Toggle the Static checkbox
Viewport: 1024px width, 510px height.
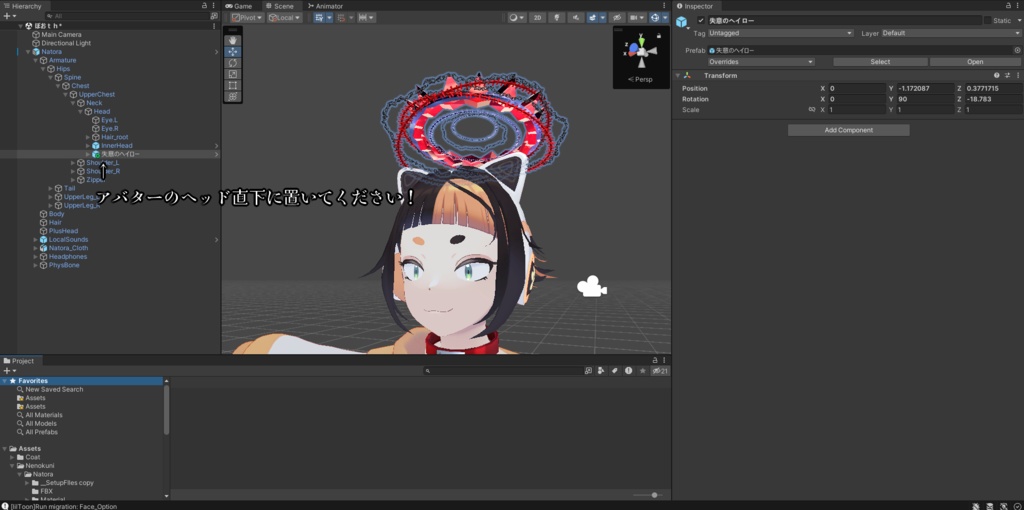click(x=987, y=20)
